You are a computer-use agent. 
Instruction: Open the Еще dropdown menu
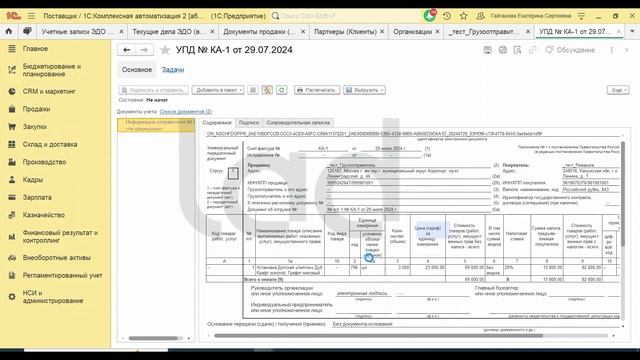pos(618,90)
